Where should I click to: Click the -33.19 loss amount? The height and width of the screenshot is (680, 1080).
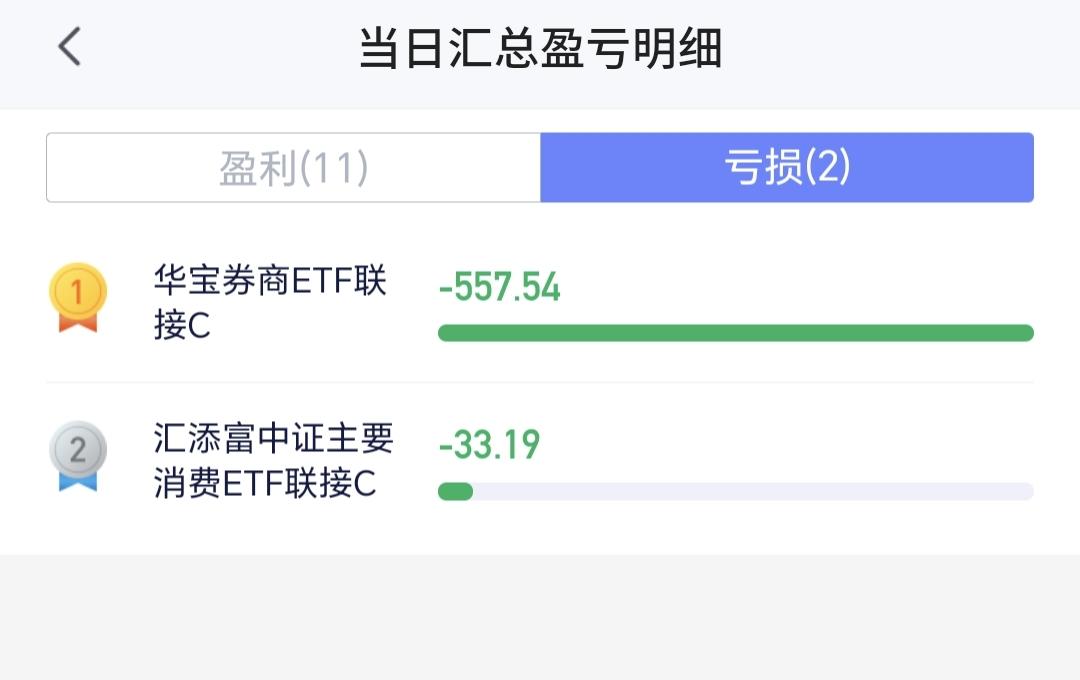[x=489, y=444]
